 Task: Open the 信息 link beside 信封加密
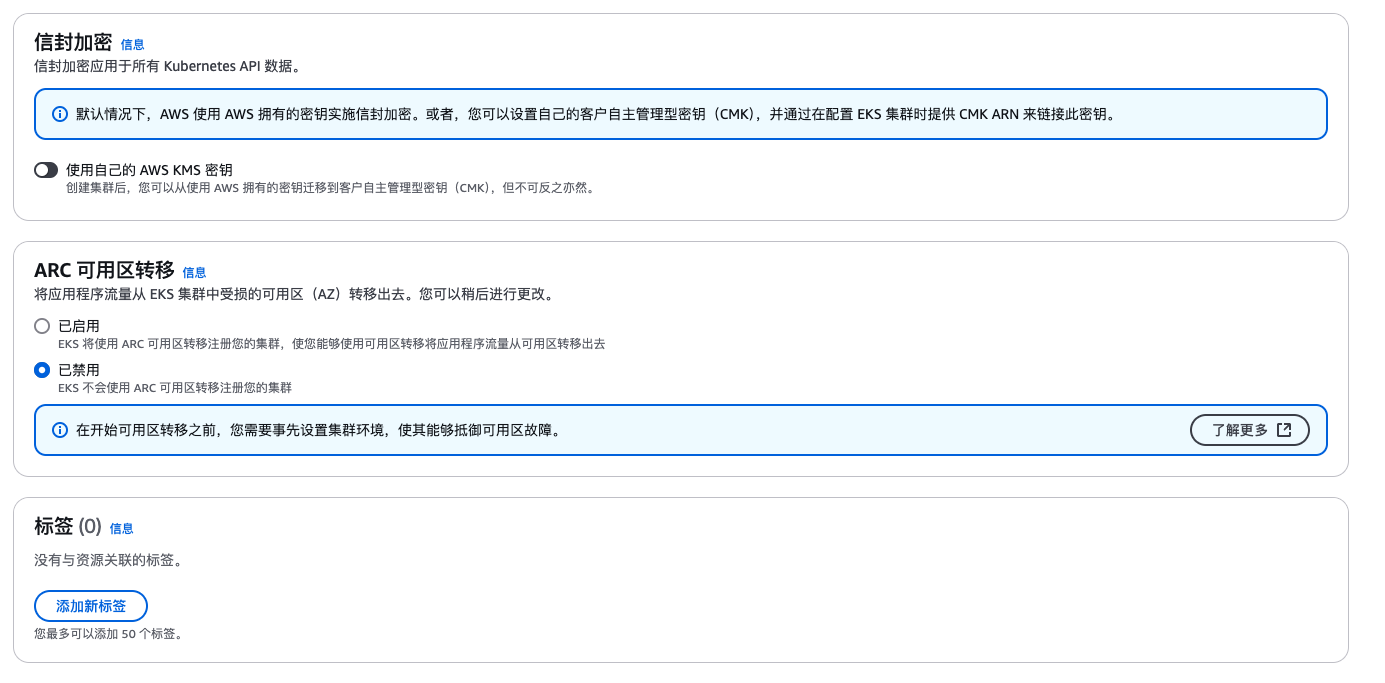[x=132, y=45]
